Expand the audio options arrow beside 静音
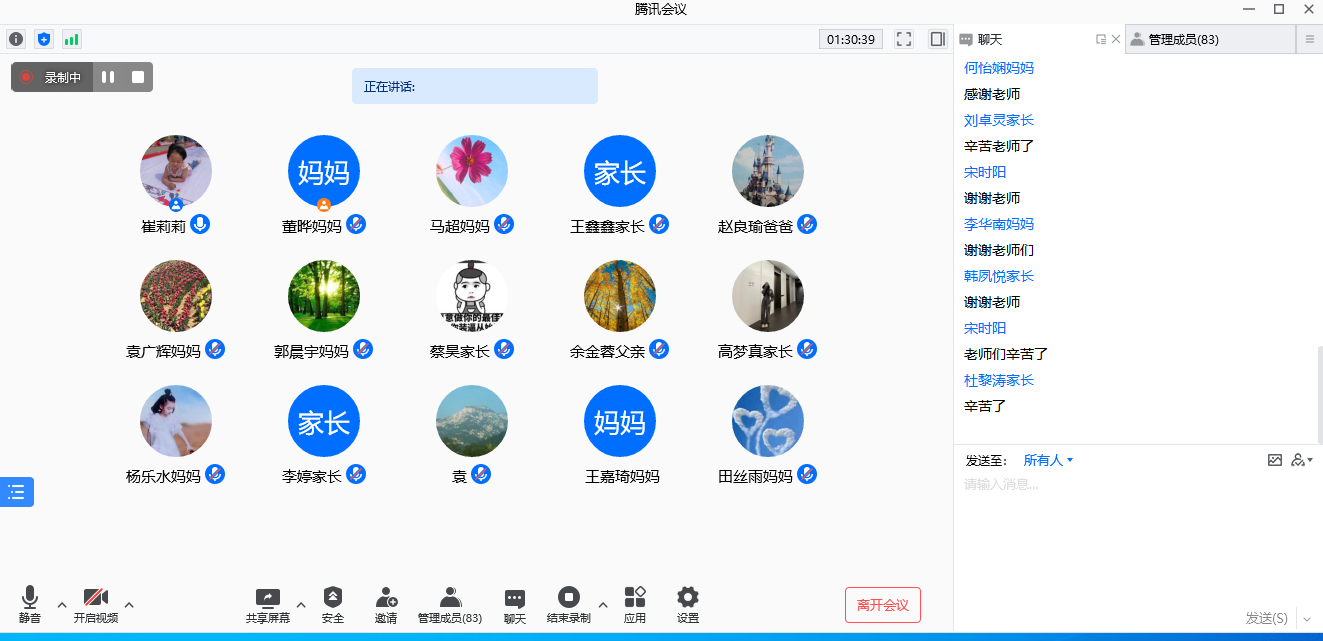The width and height of the screenshot is (1323, 641). pyautogui.click(x=62, y=604)
